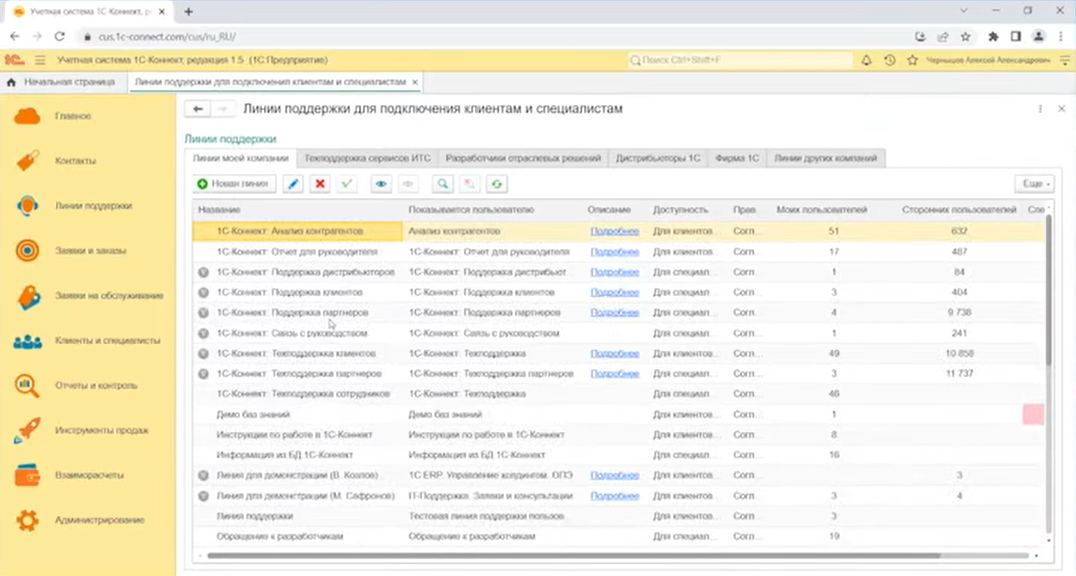
Task: Click the search field Поиск Ctrl+Shift+F
Action: point(740,61)
